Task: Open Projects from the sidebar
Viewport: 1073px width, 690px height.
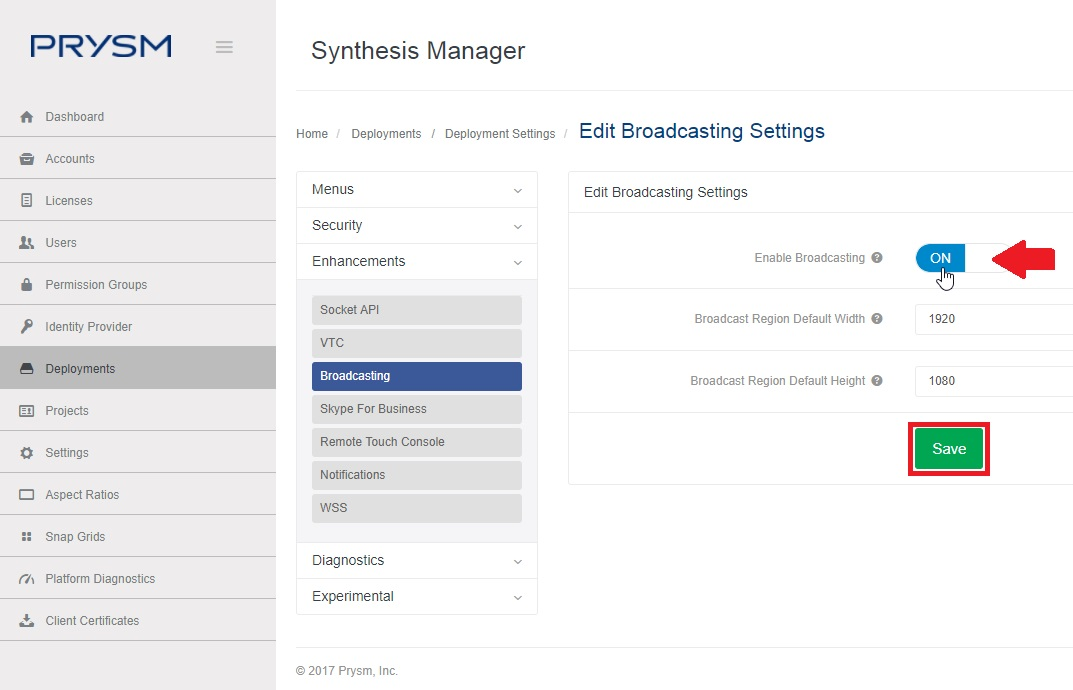Action: 138,410
